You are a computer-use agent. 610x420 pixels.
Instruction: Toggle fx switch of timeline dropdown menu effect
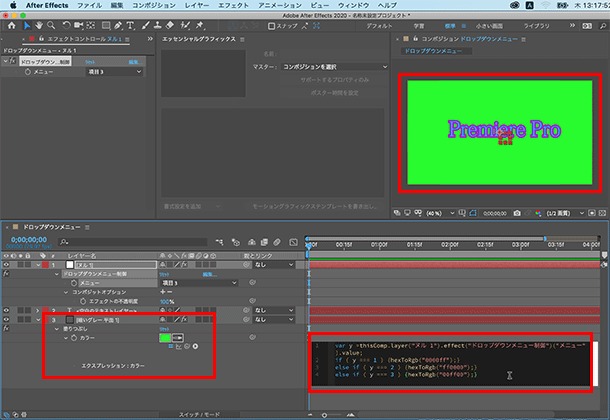[6, 274]
